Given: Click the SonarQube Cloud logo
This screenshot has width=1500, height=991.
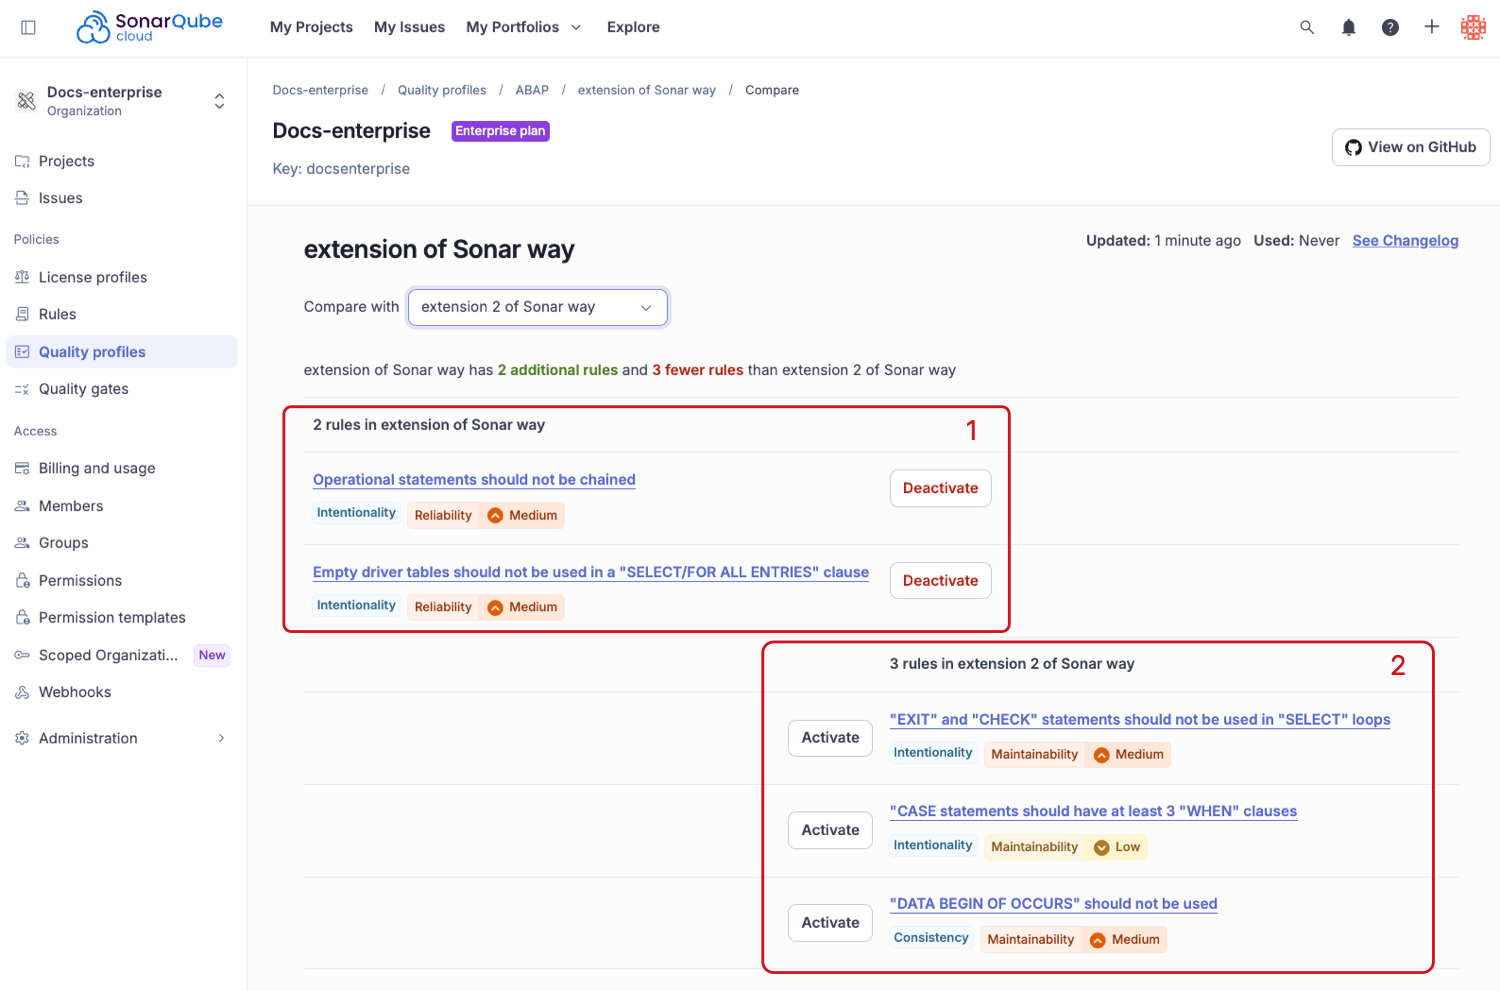Looking at the screenshot, I should click(x=148, y=27).
